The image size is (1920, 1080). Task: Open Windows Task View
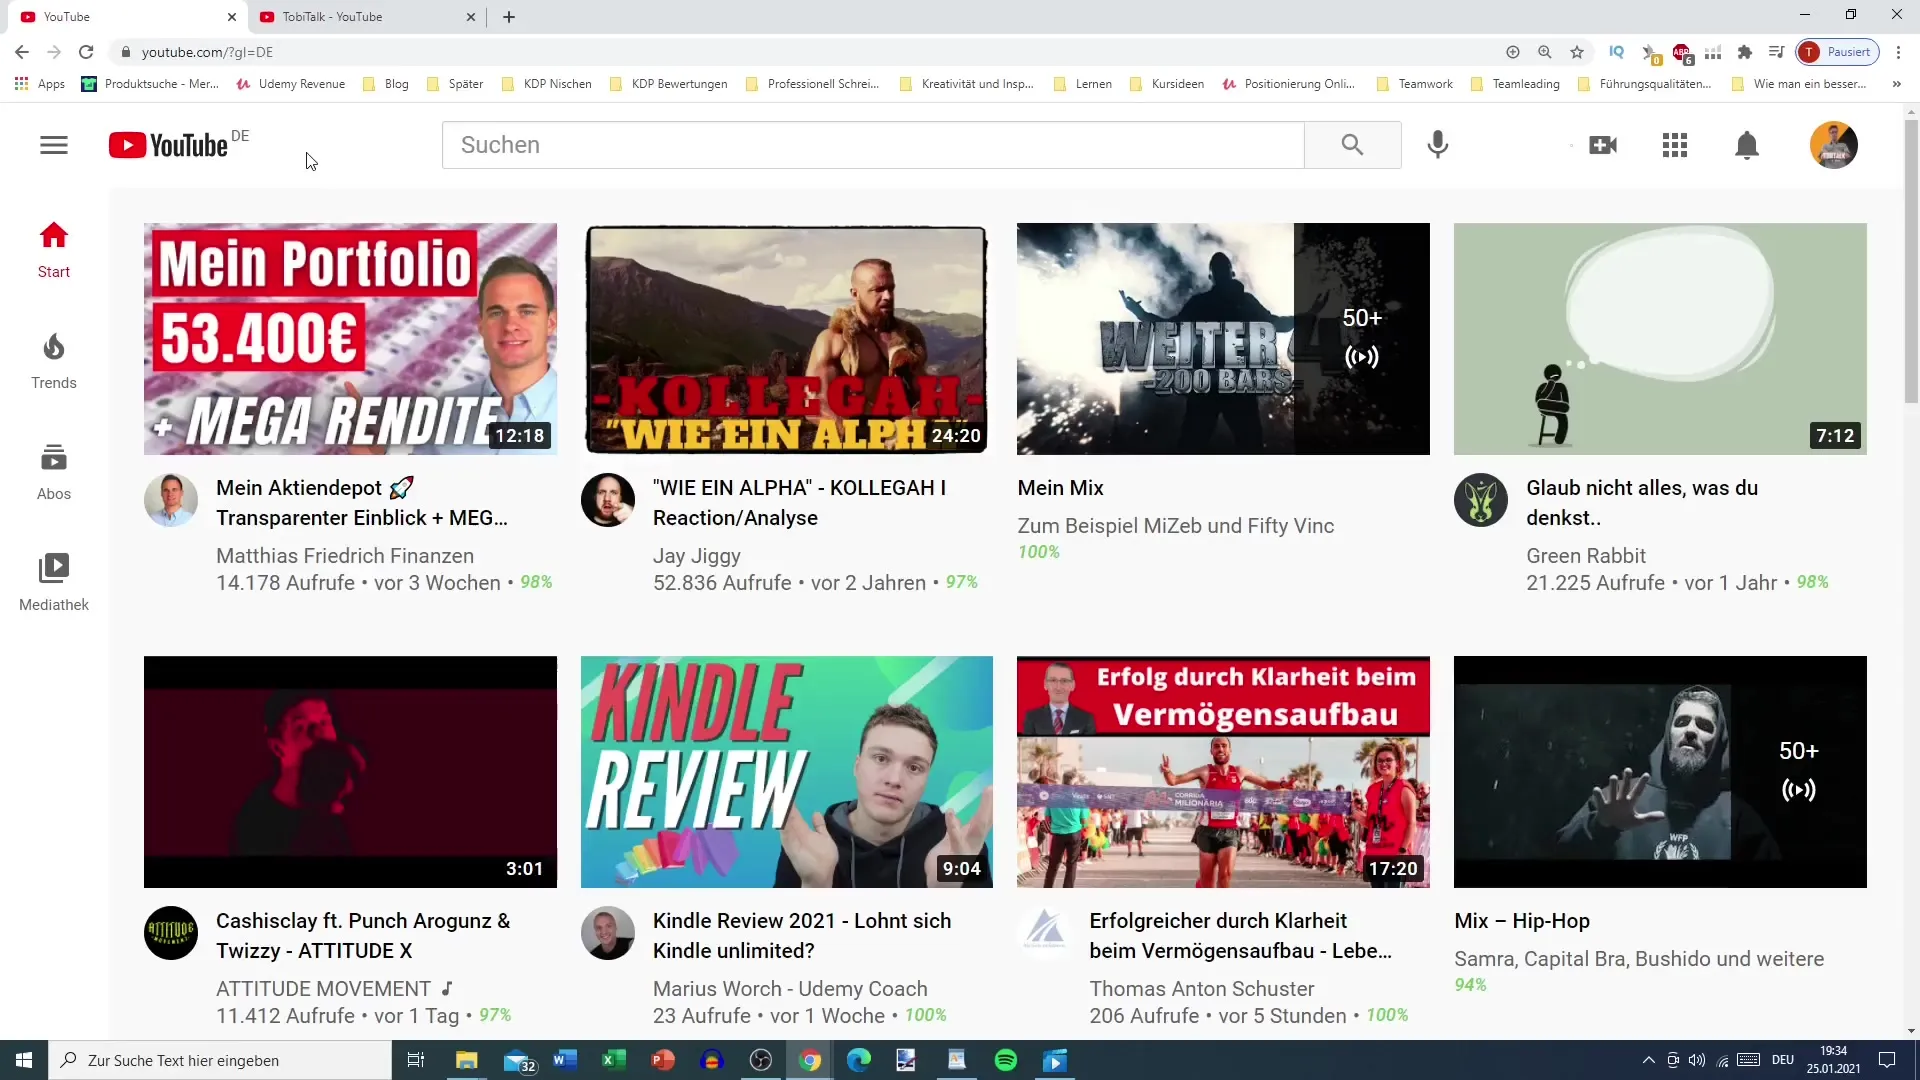pos(416,1060)
